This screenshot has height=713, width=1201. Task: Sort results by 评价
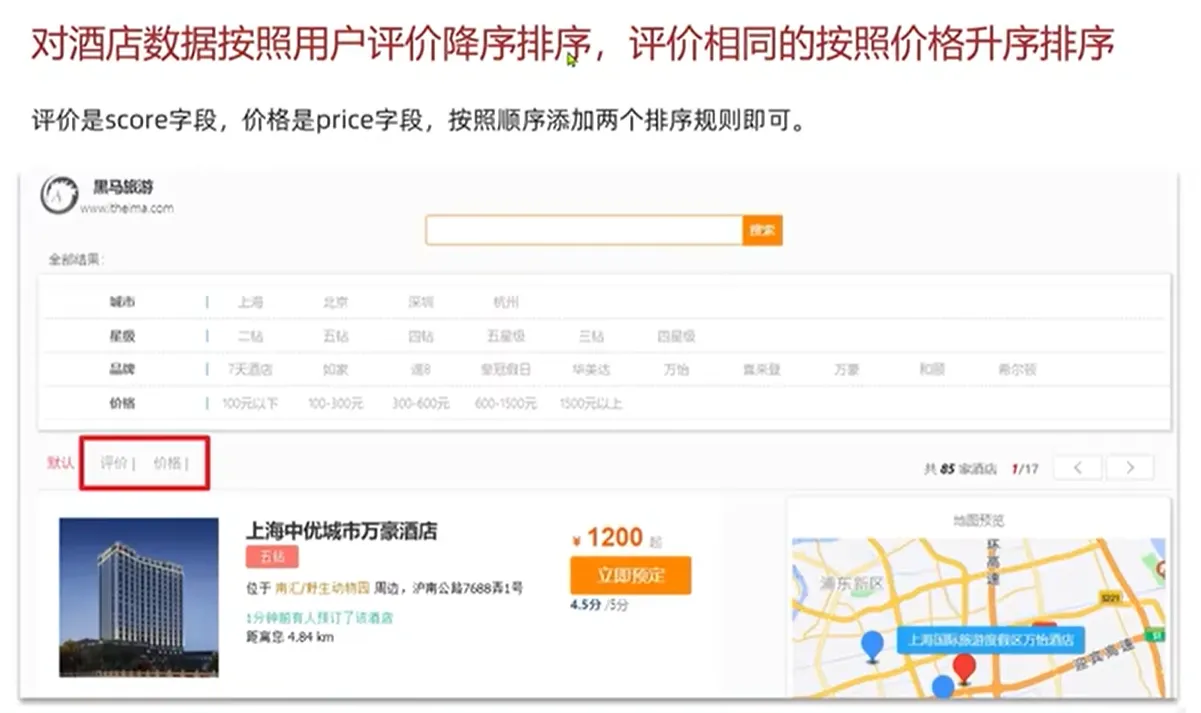[x=115, y=463]
